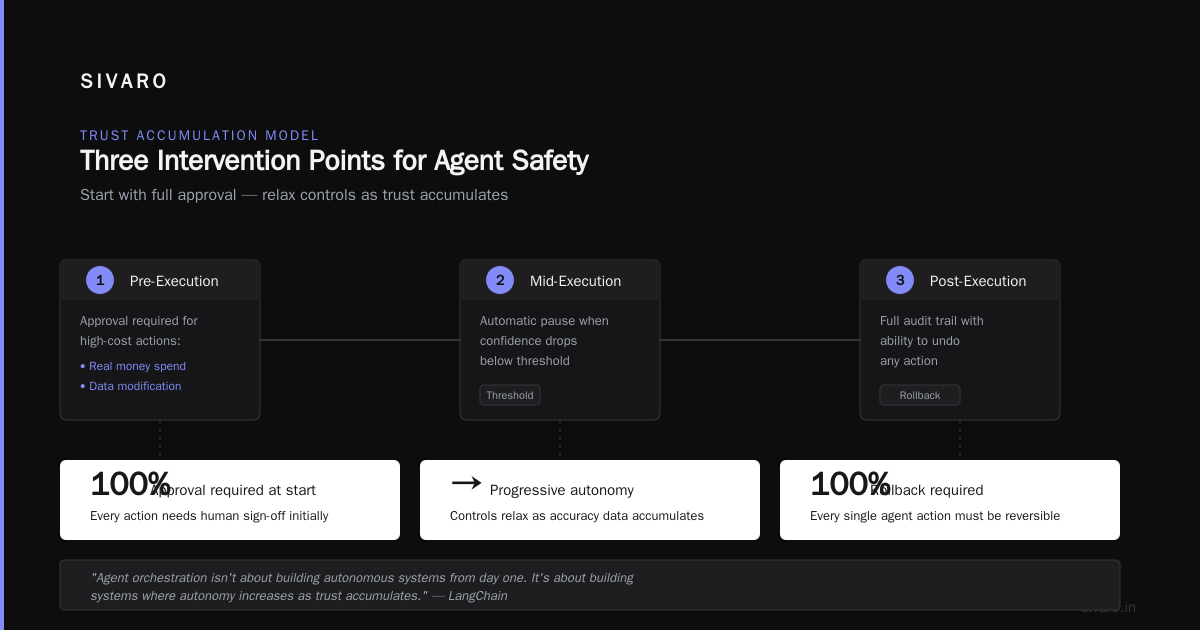The image size is (1200, 630).
Task: Select the SIVARO logo text
Action: click(124, 82)
